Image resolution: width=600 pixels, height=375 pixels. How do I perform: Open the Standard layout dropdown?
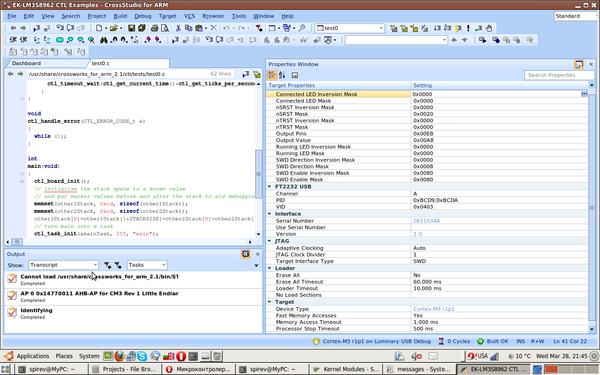[x=576, y=16]
